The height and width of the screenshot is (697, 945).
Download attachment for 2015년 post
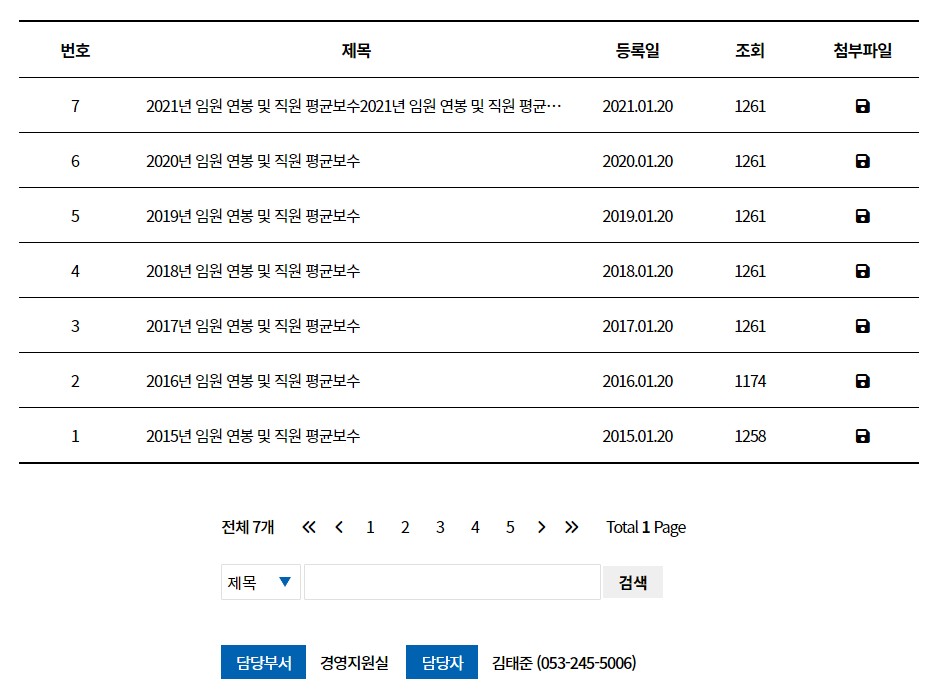pos(862,436)
